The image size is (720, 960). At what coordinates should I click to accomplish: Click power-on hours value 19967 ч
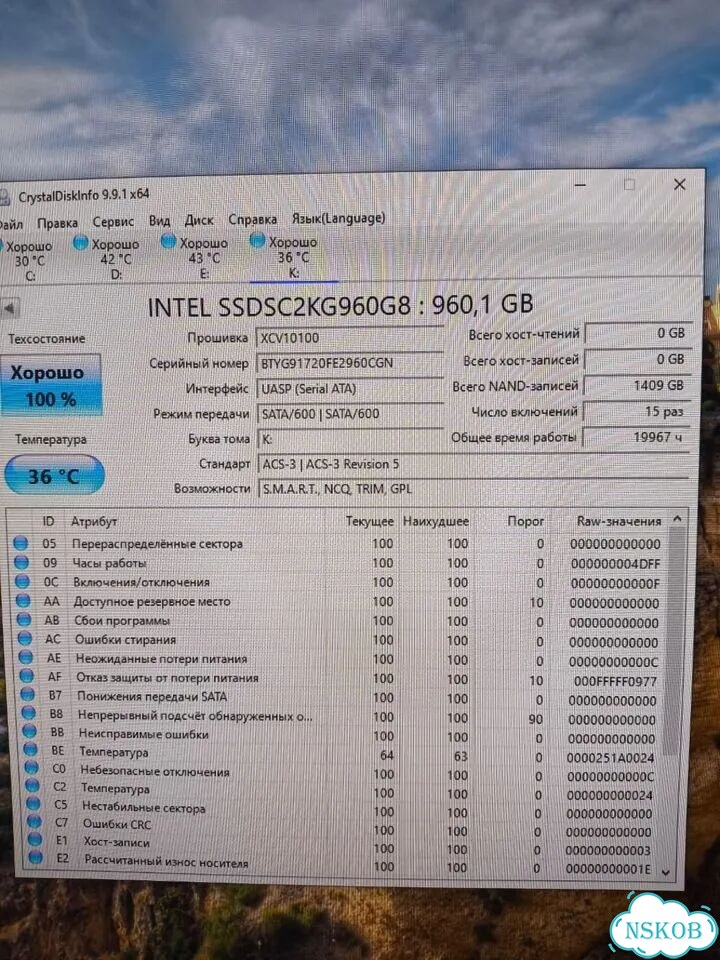point(636,437)
